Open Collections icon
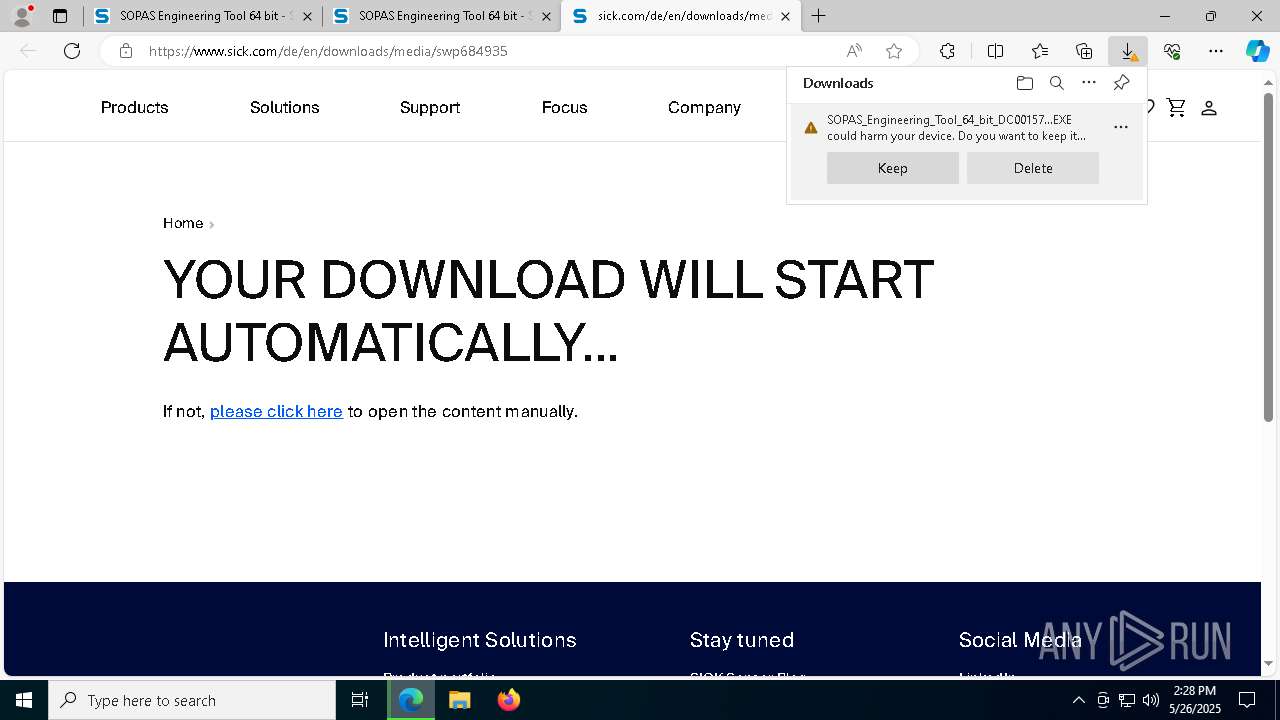This screenshot has width=1280, height=720. [1084, 51]
